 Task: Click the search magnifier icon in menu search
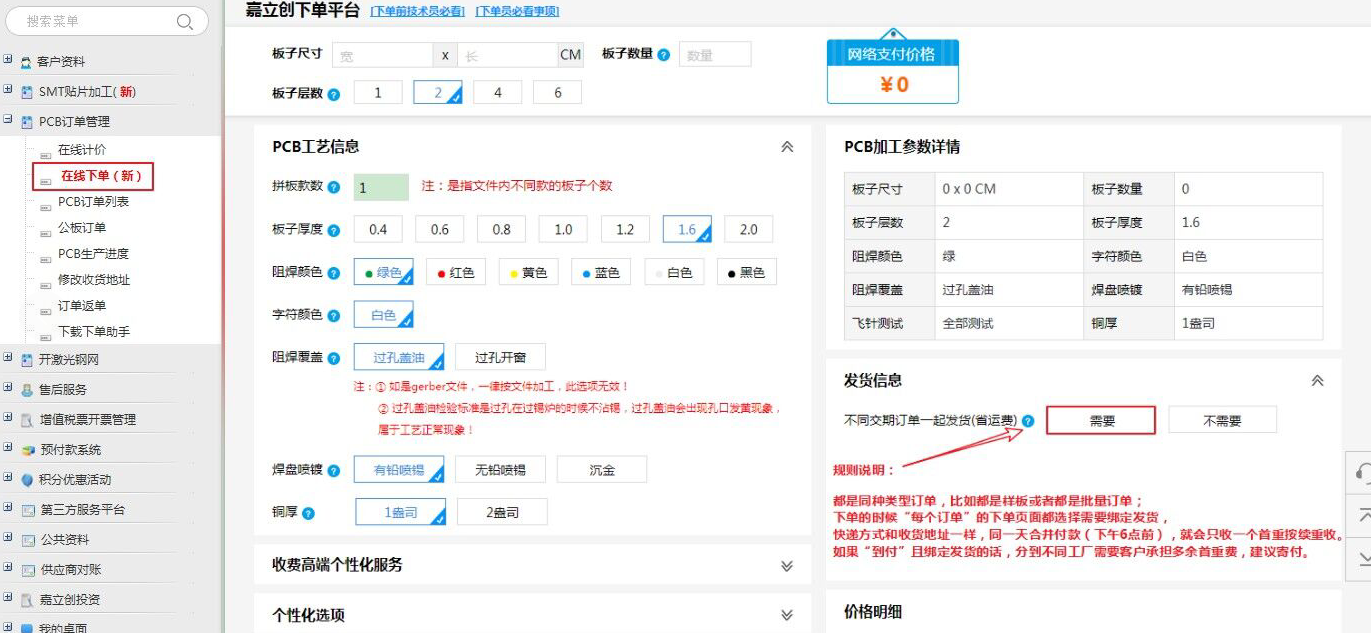tap(185, 21)
